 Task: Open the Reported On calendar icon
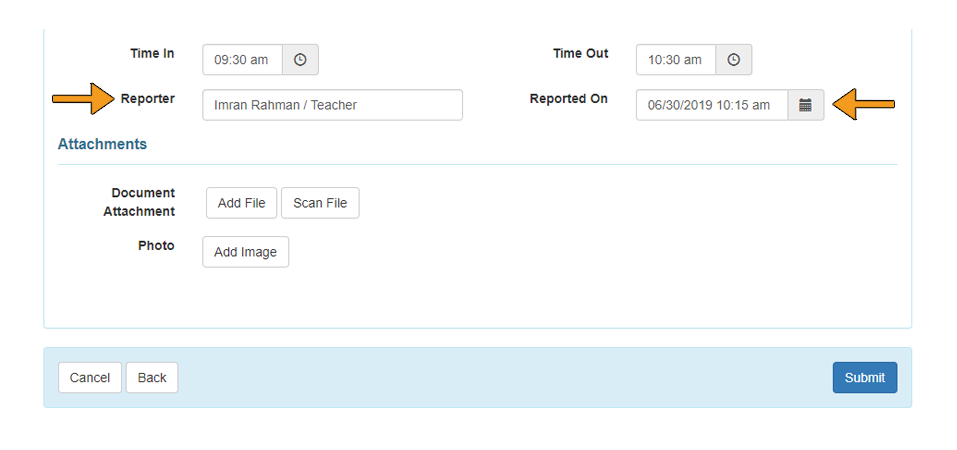[x=806, y=105]
